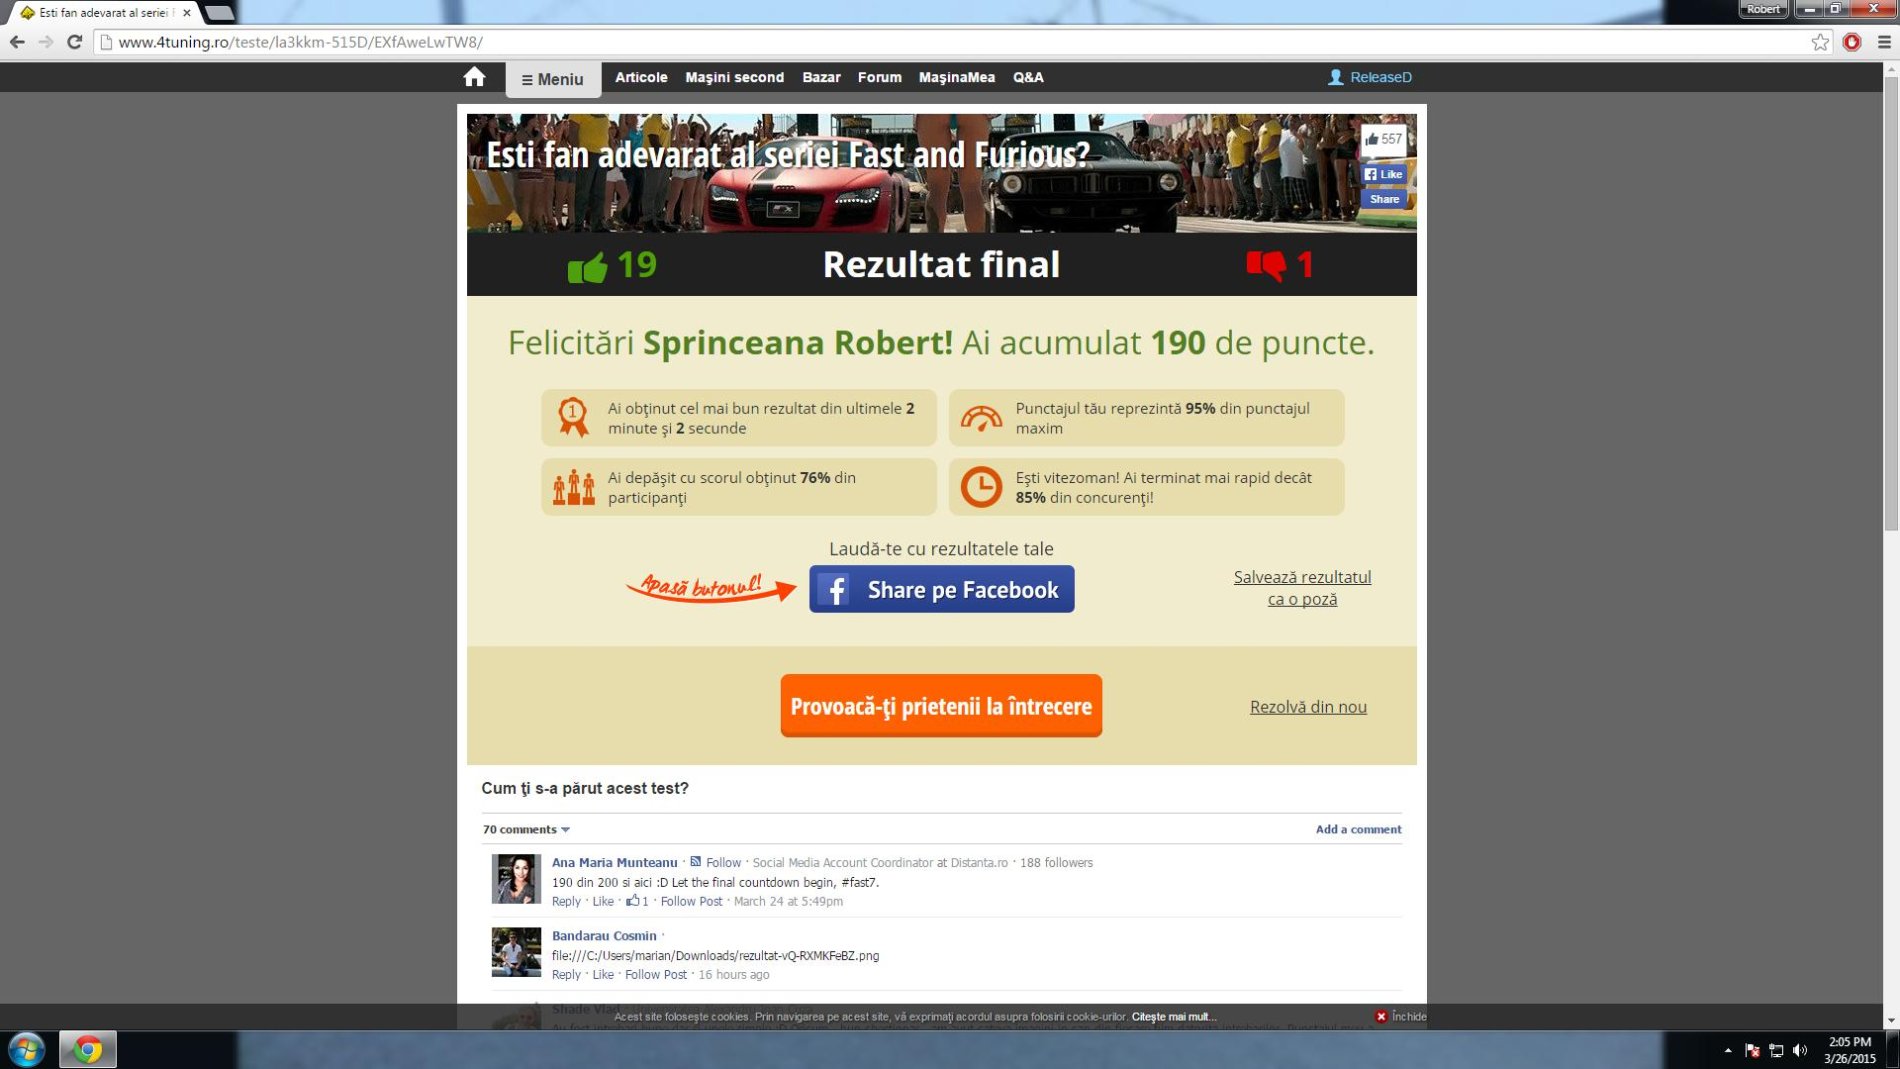Screen dimensions: 1900x1069
Task: Open the Bazar section
Action: point(821,77)
